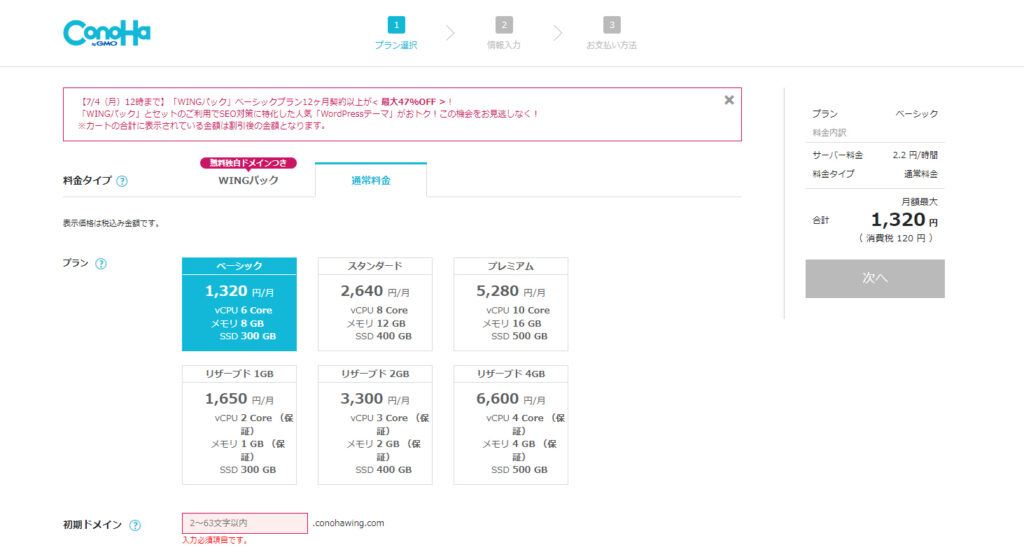Click the 料金内訳 label in summary
Image resolution: width=1024 pixels, height=559 pixels.
(829, 133)
